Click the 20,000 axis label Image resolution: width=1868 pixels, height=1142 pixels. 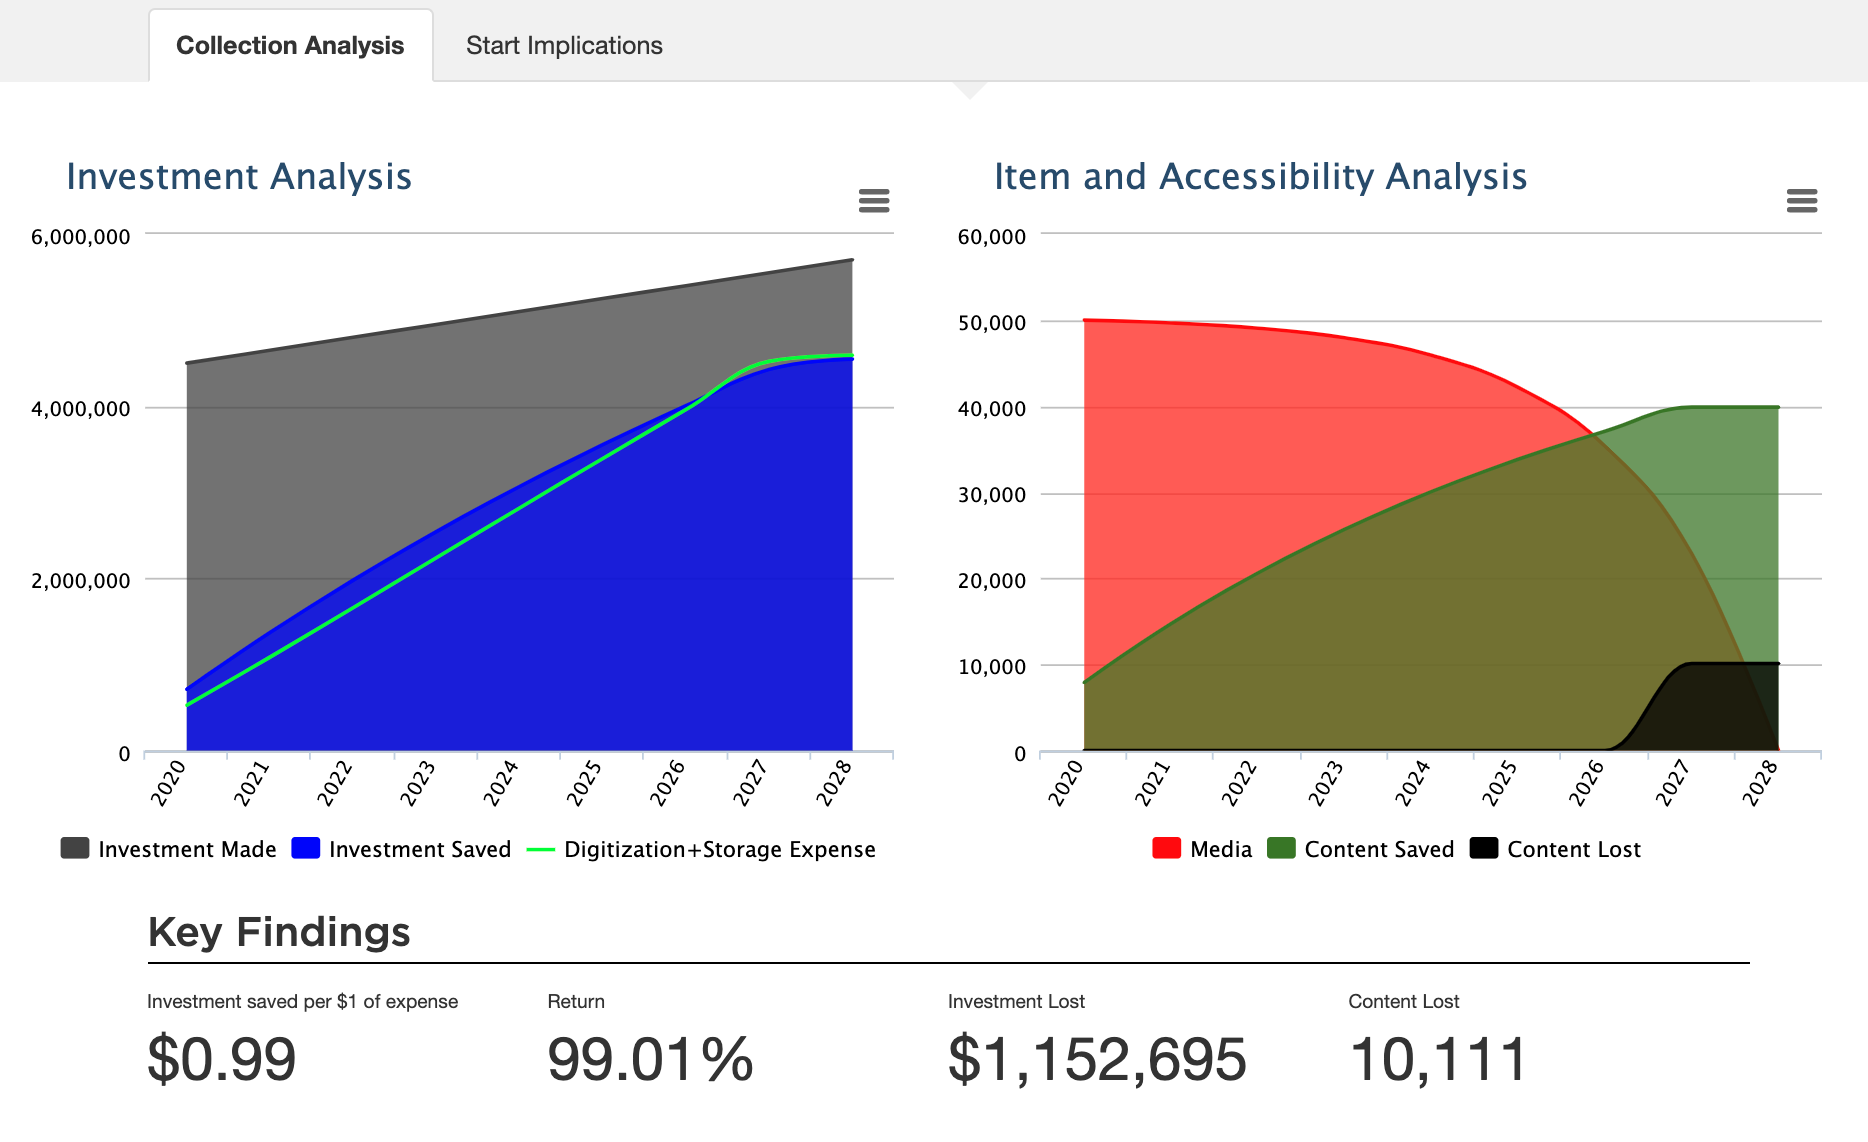click(x=992, y=581)
